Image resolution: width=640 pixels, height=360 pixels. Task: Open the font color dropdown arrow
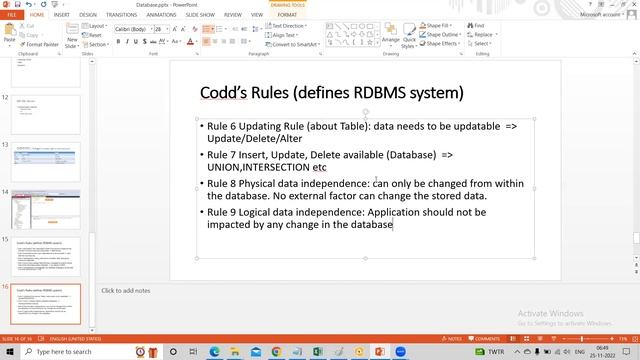point(196,42)
